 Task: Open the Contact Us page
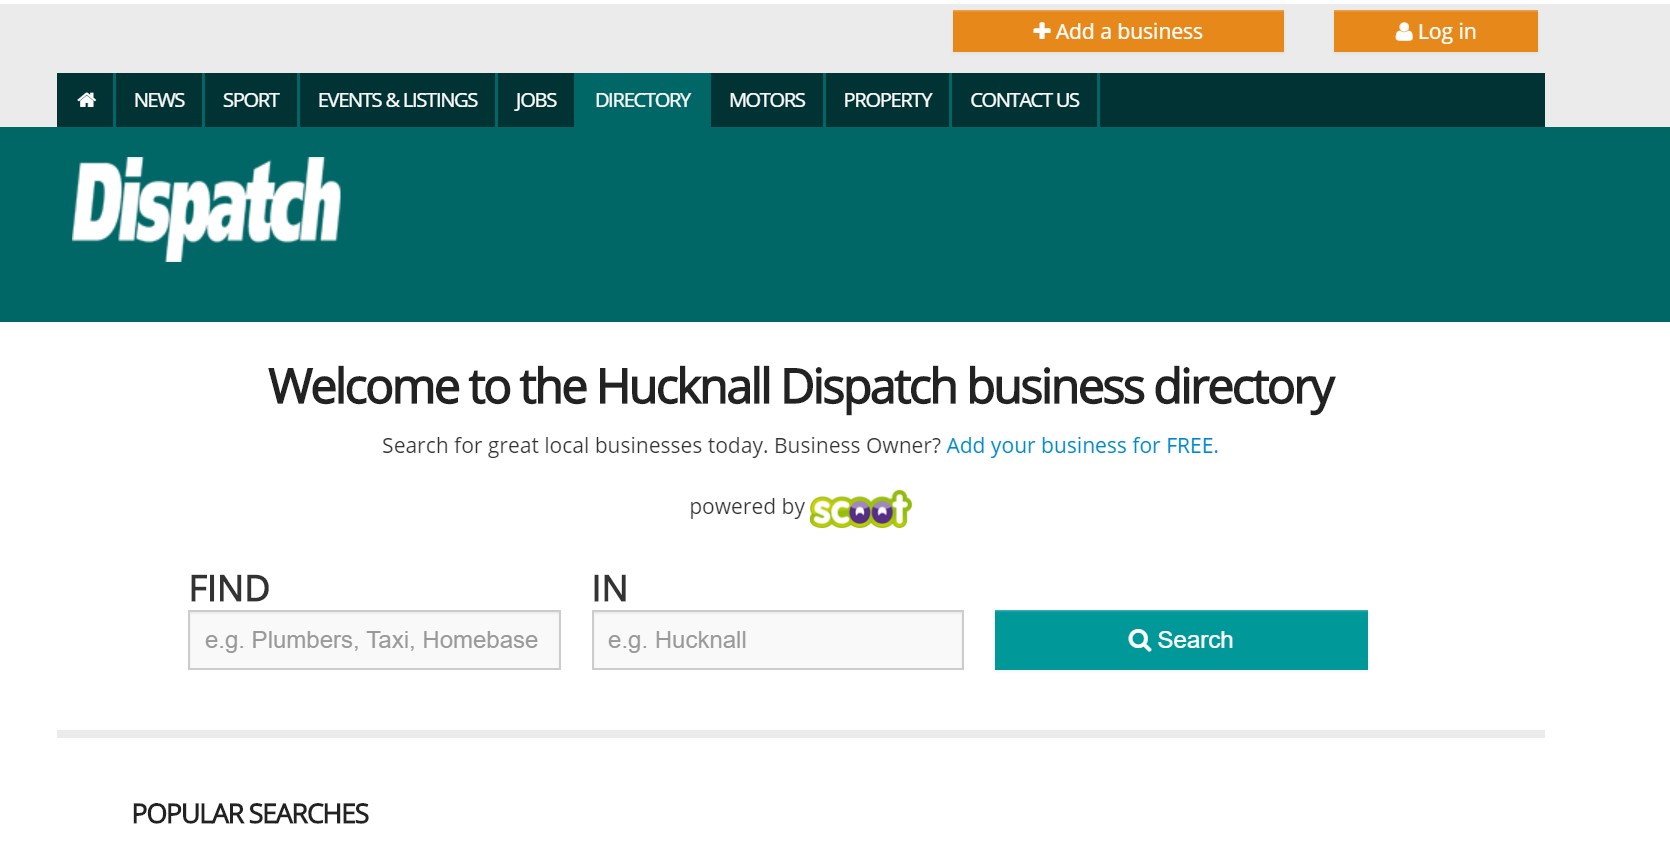1024,100
